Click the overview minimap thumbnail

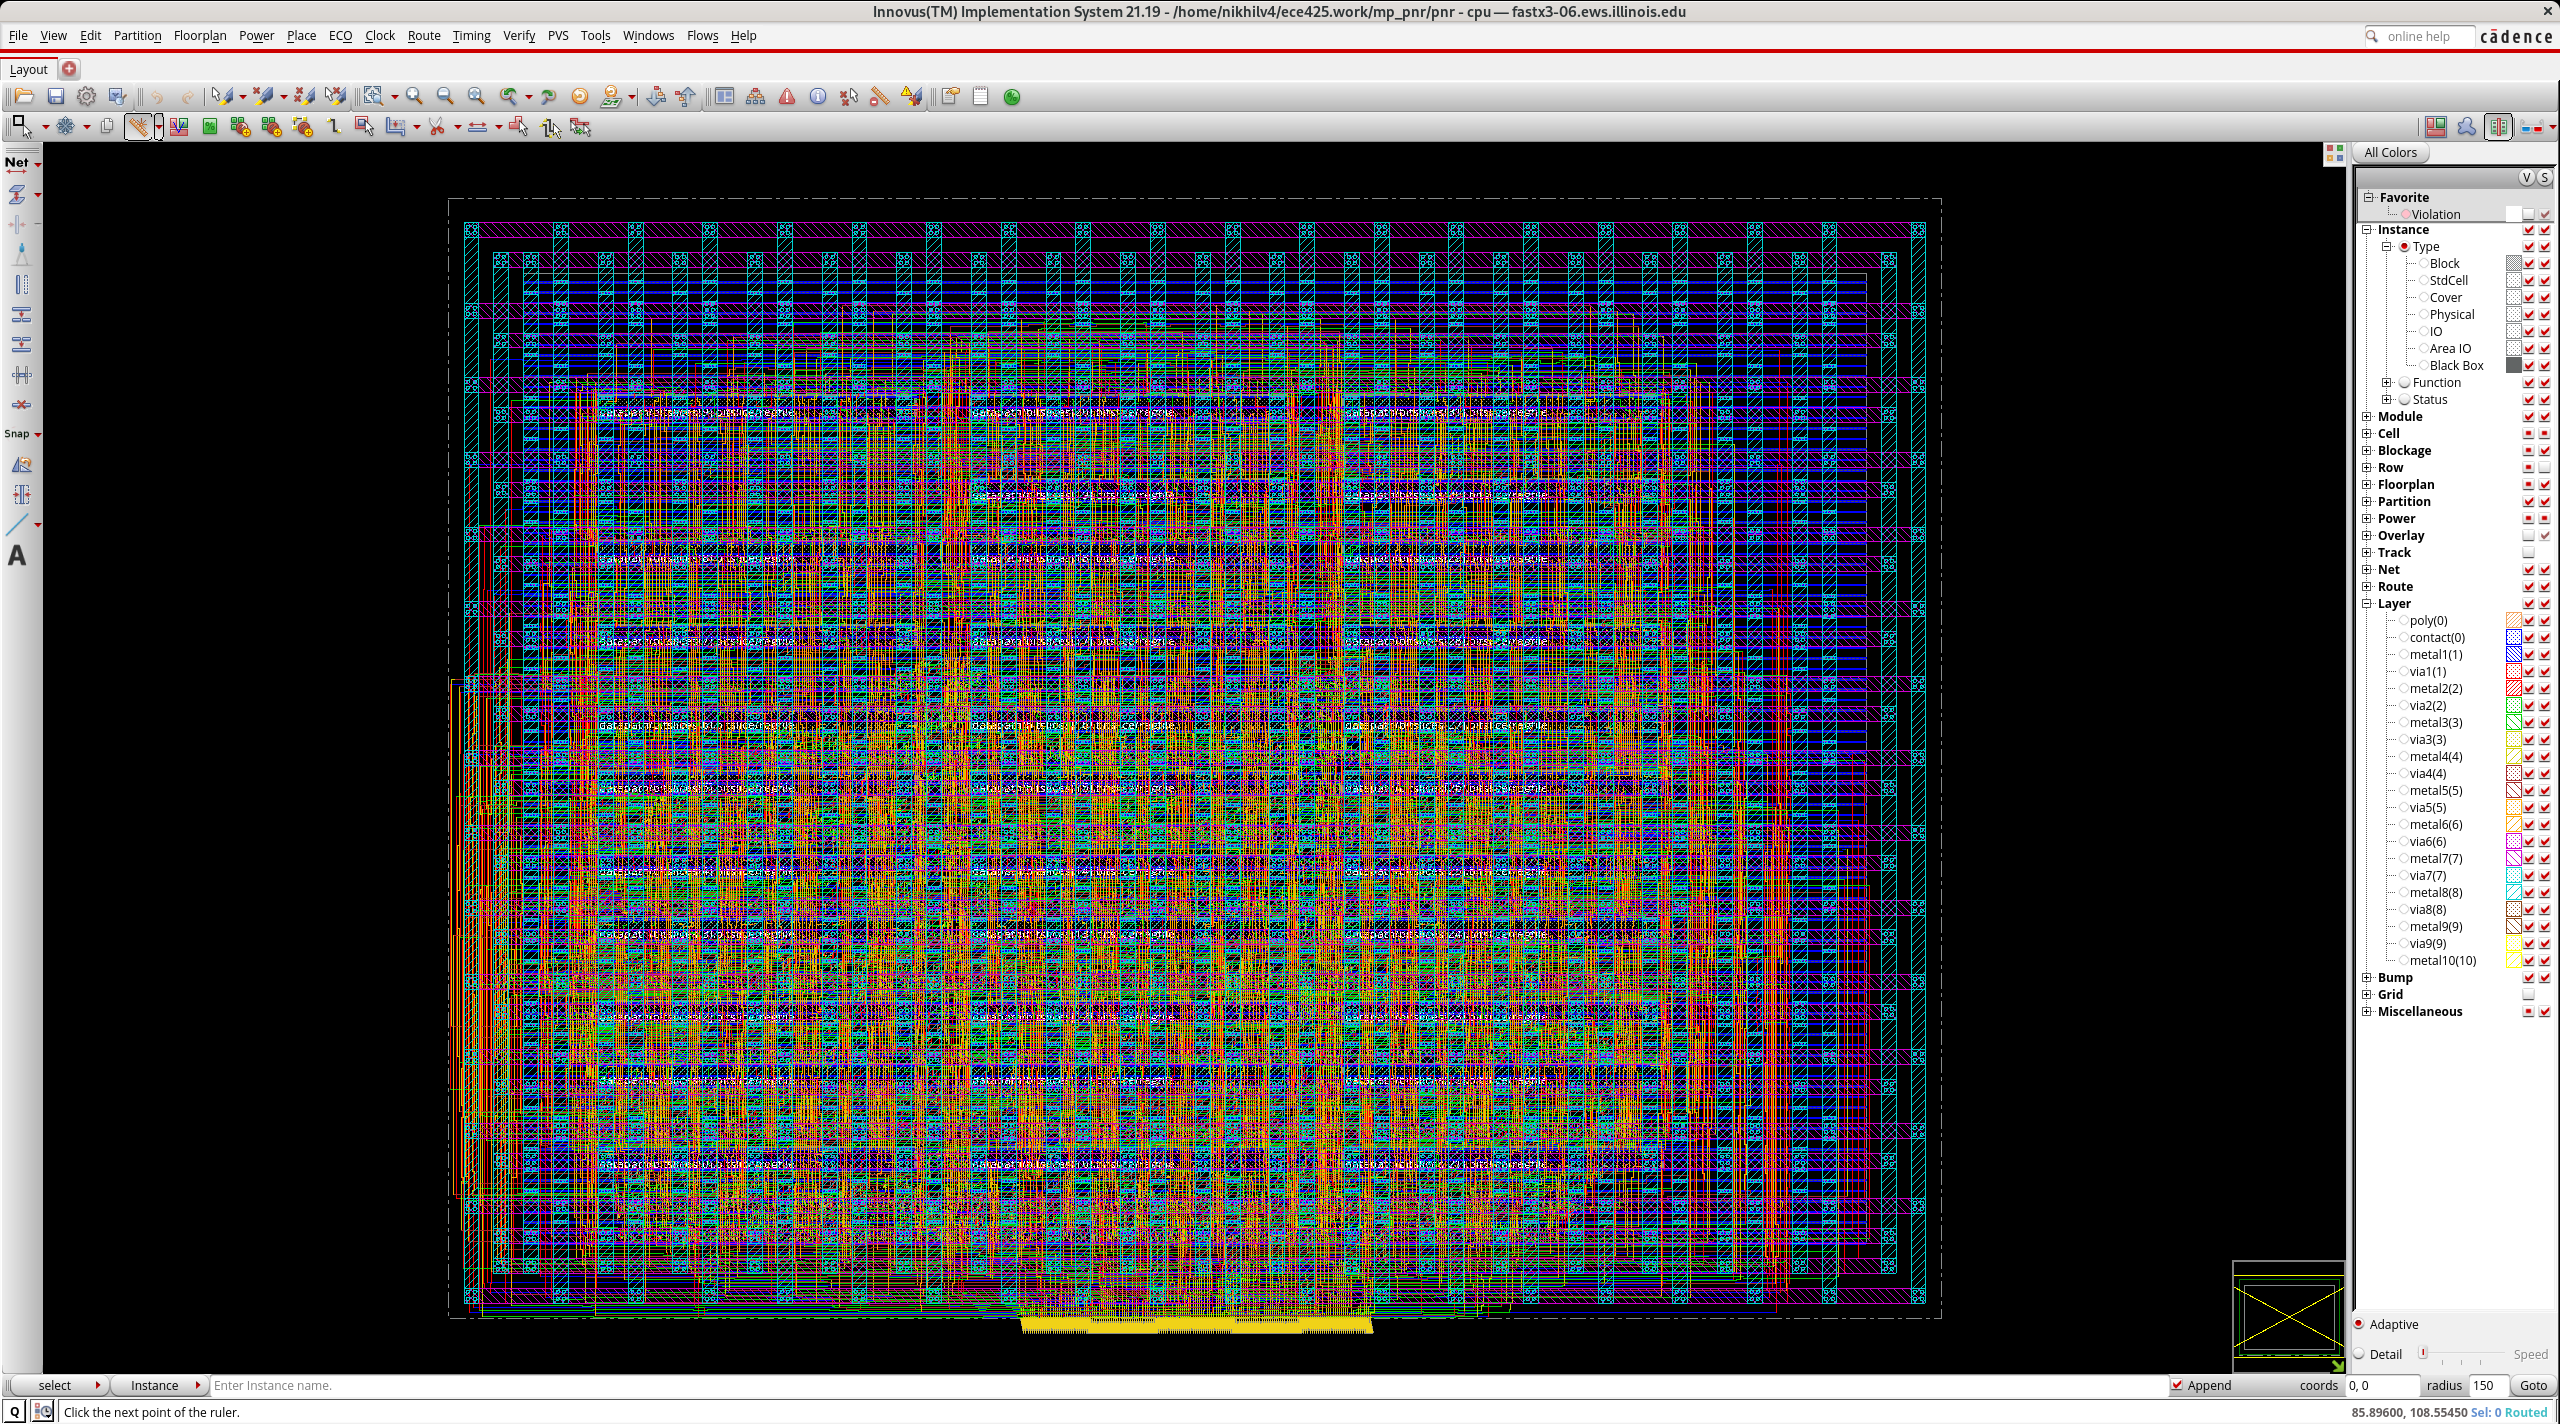[x=2288, y=1316]
